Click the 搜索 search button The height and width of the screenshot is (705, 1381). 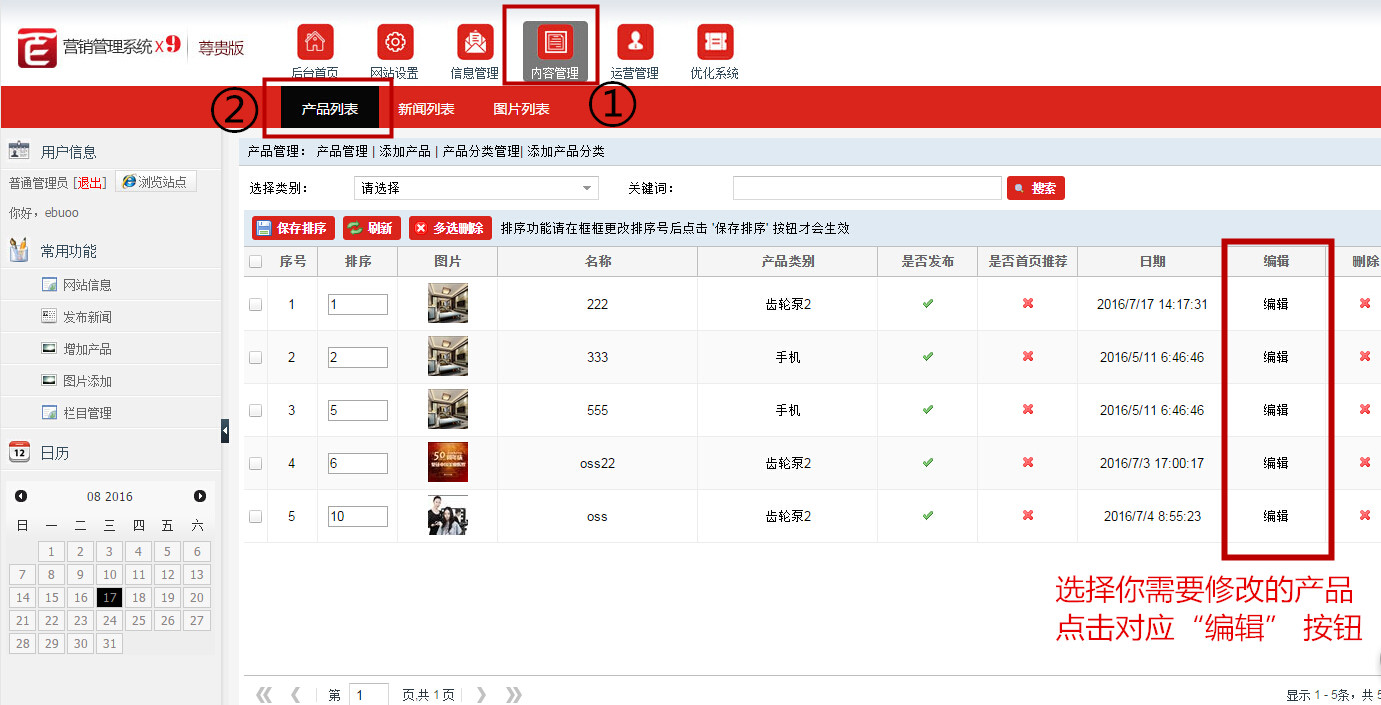click(x=1036, y=188)
